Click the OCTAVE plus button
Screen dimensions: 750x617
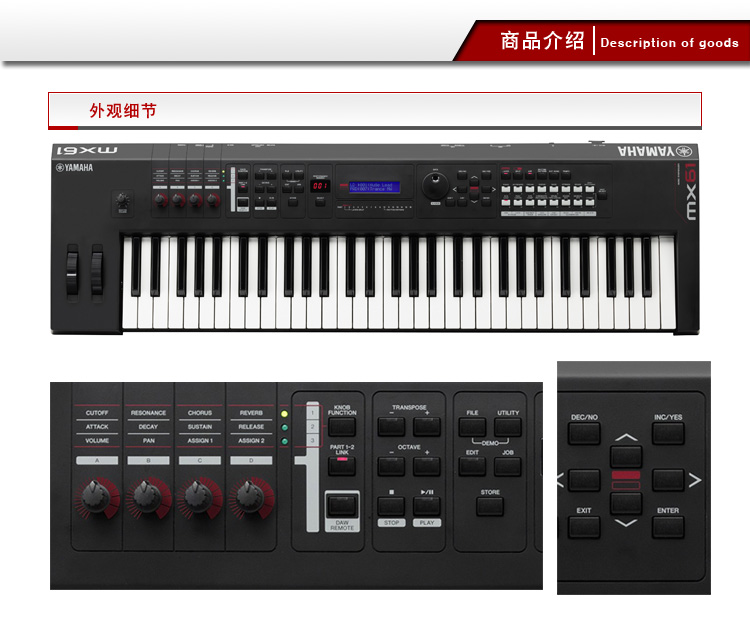click(427, 466)
